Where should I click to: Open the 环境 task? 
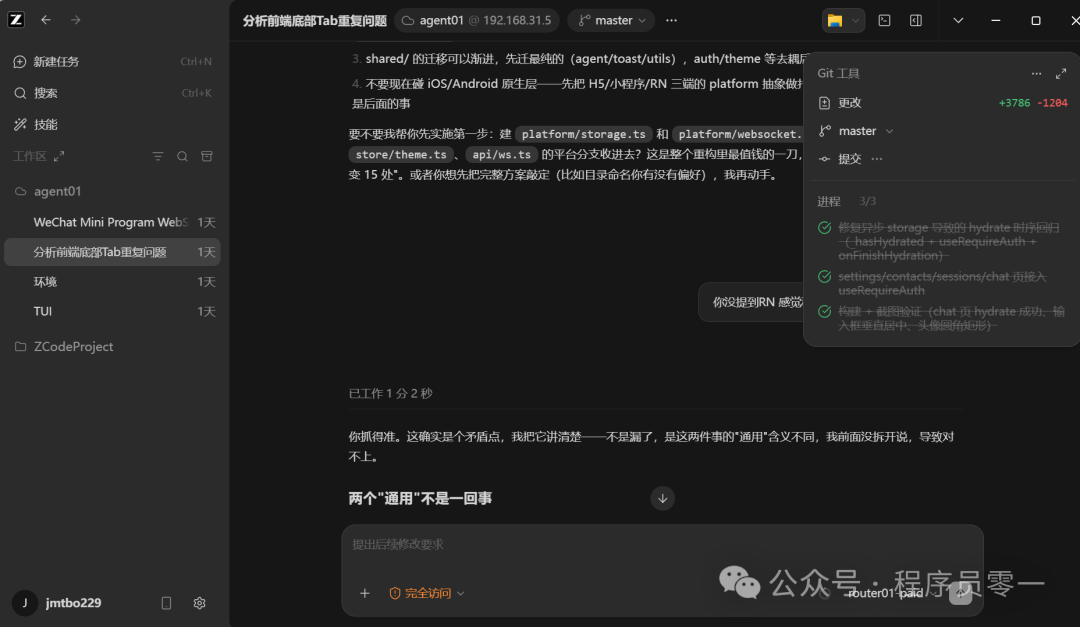[x=112, y=282]
